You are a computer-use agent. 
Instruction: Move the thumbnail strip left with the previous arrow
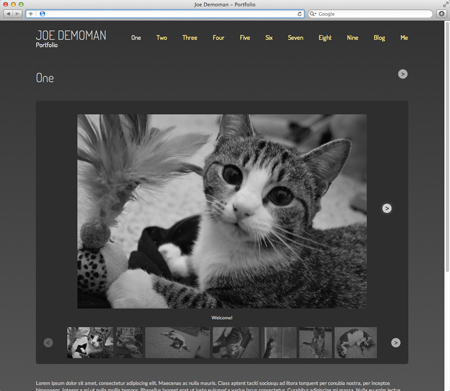(48, 343)
